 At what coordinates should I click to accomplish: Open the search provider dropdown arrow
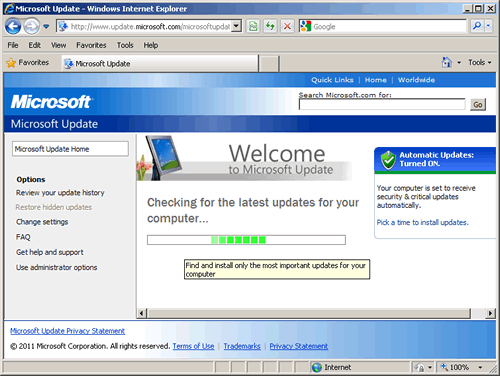click(x=489, y=26)
